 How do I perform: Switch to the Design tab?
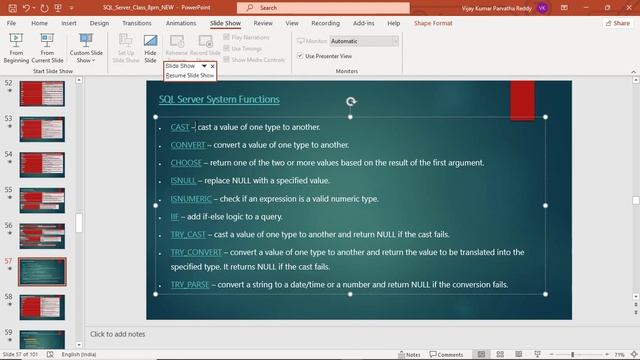point(99,23)
